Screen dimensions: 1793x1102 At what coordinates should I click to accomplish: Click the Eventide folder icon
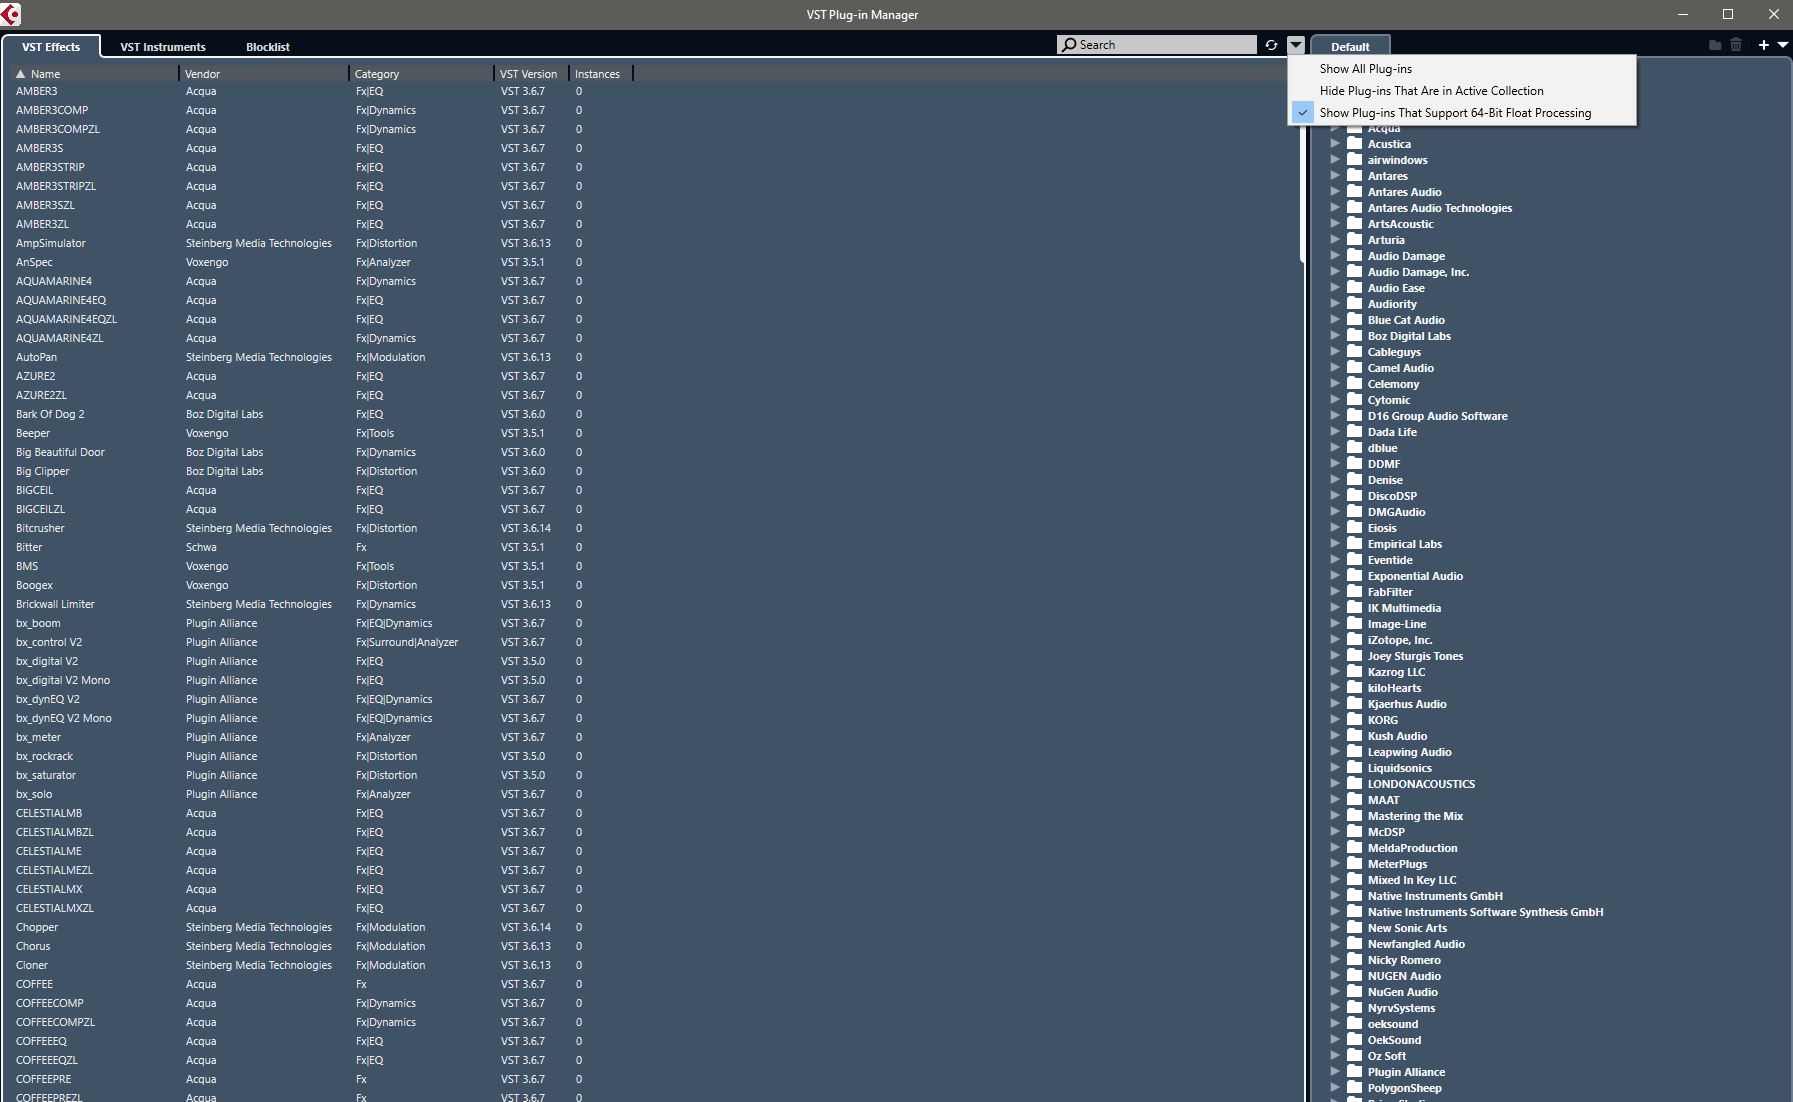coord(1355,559)
